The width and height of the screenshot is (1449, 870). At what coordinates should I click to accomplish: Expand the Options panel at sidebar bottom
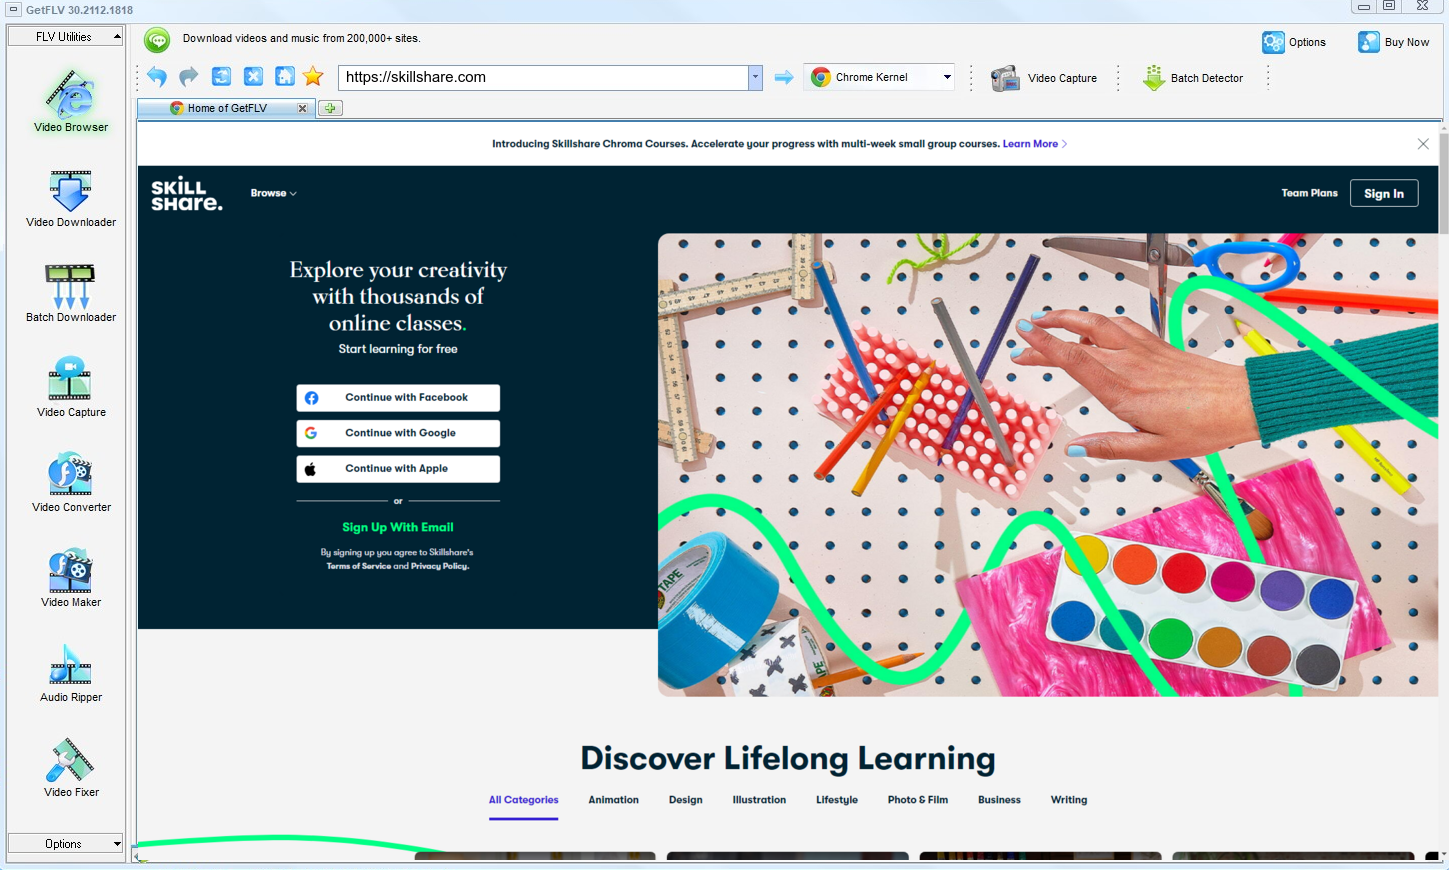coord(65,844)
